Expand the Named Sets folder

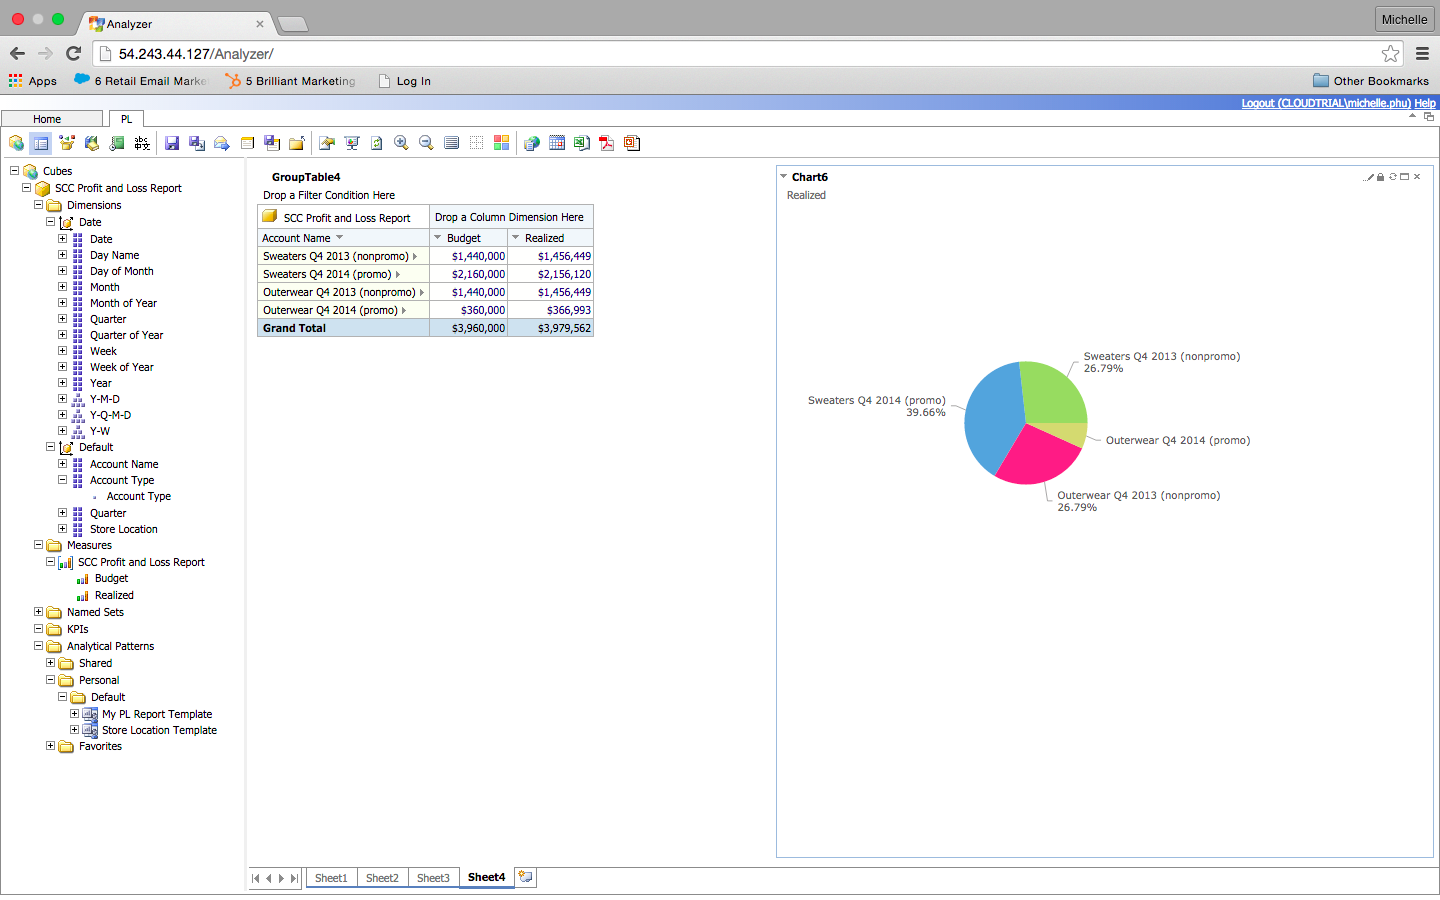pyautogui.click(x=38, y=612)
